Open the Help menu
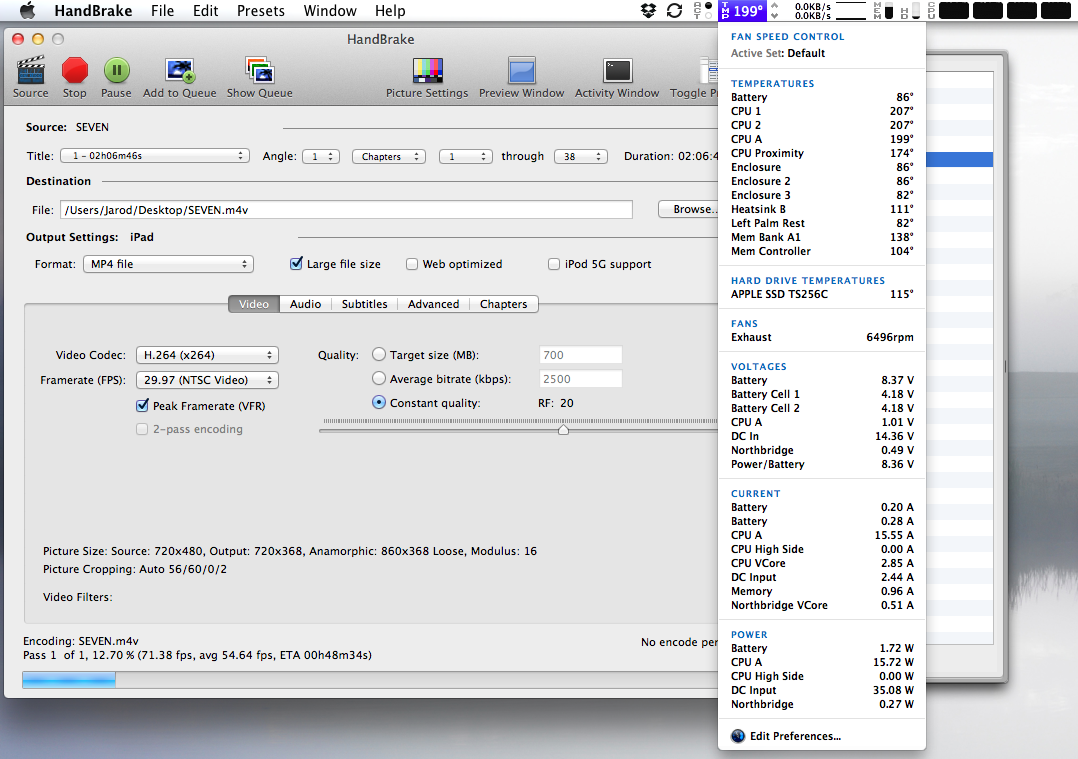1078x759 pixels. [x=390, y=10]
